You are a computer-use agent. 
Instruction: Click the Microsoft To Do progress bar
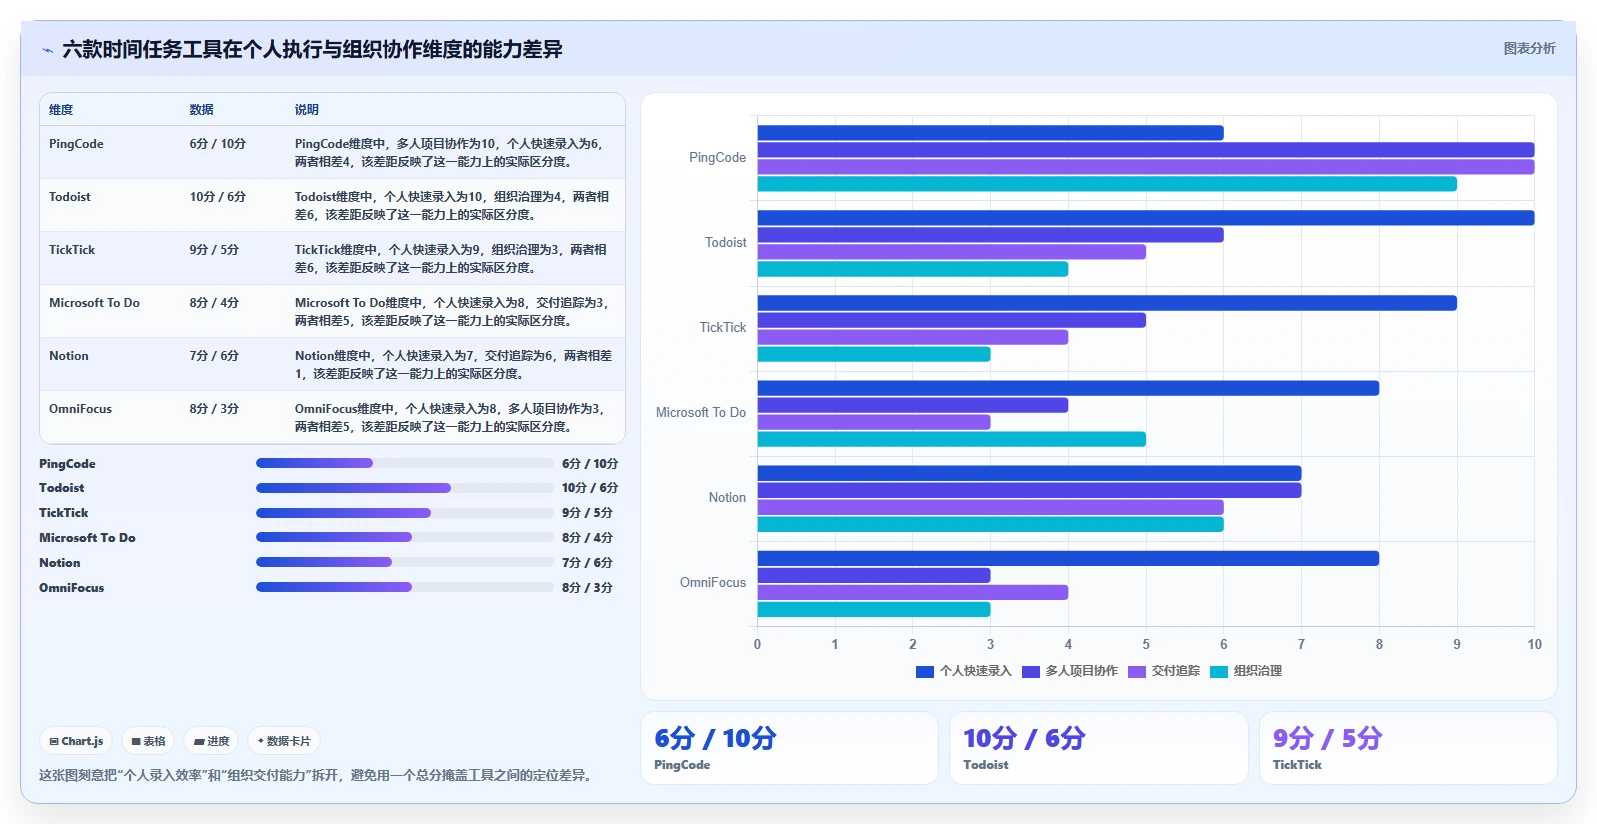click(x=404, y=537)
